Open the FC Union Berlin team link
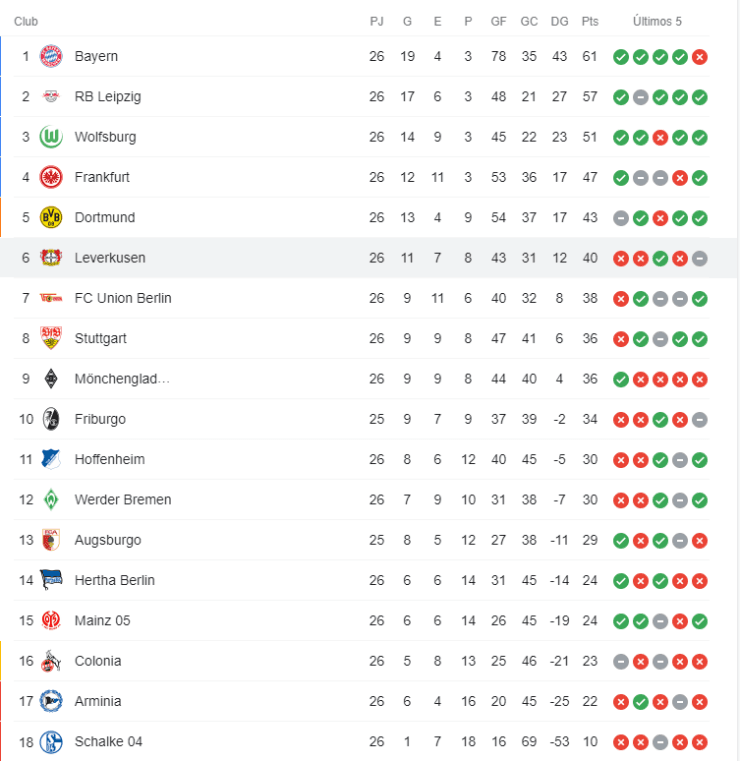This screenshot has height=761, width=740. 123,298
